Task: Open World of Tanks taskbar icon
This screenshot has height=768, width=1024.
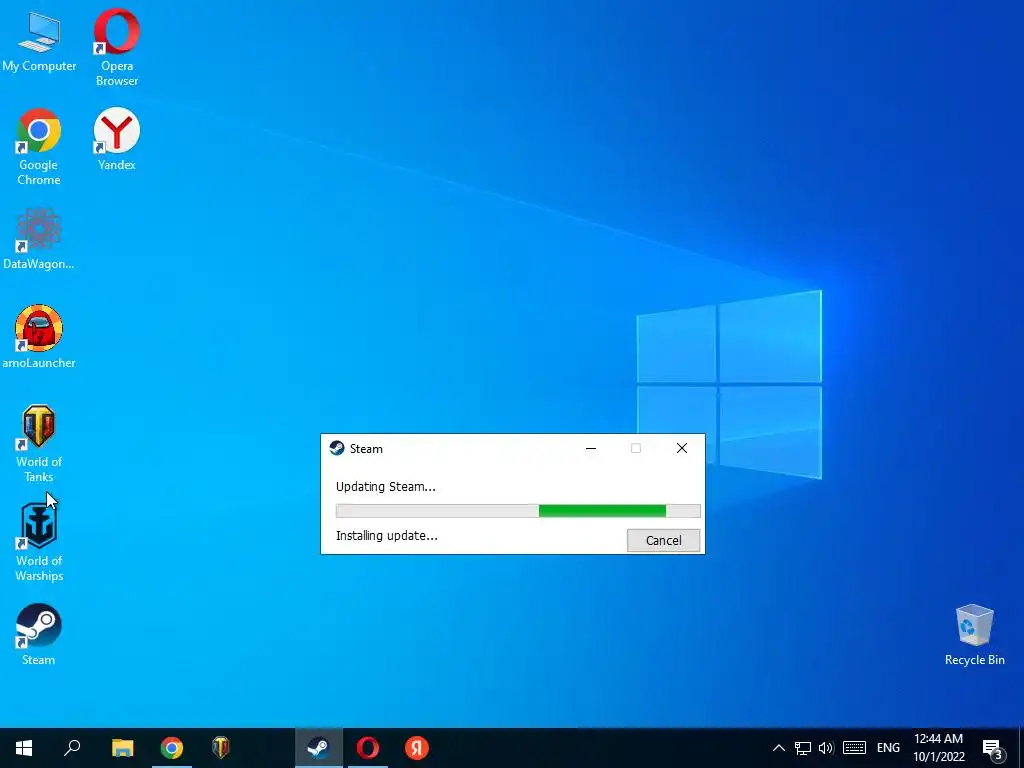Action: [x=221, y=748]
